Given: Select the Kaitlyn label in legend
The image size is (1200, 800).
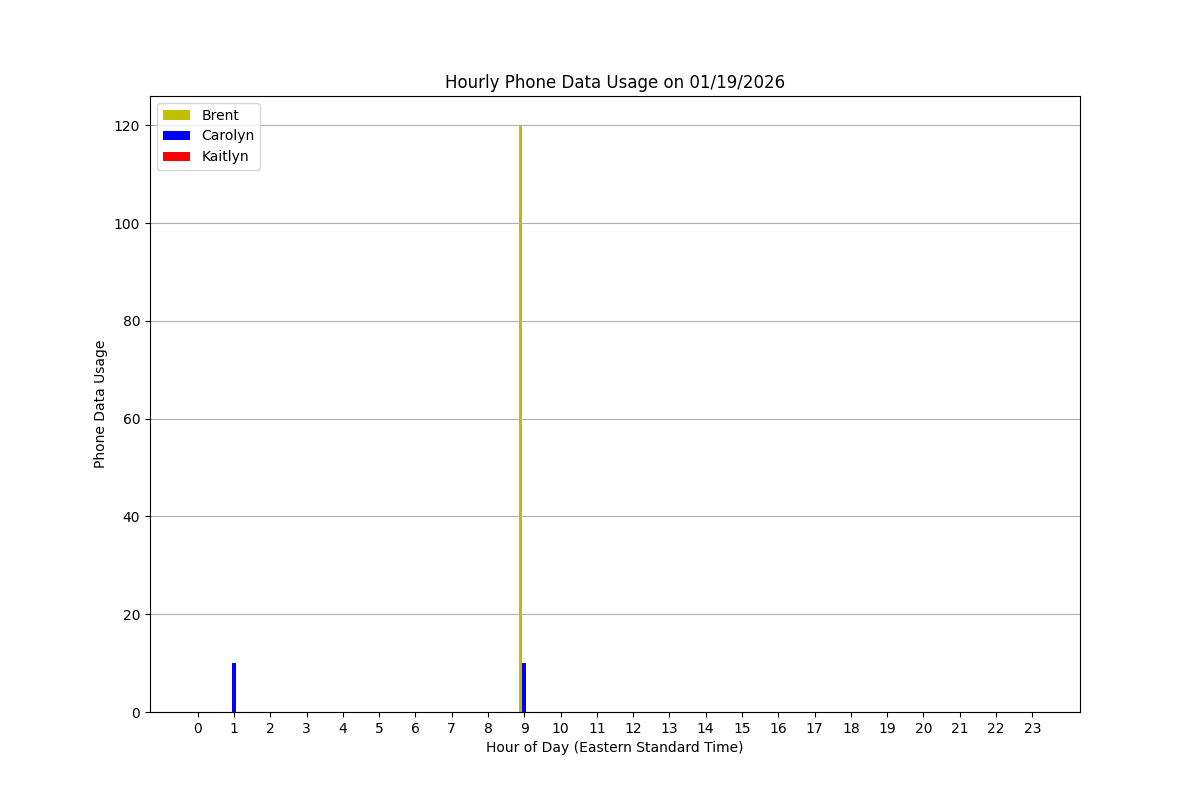Looking at the screenshot, I should (225, 156).
